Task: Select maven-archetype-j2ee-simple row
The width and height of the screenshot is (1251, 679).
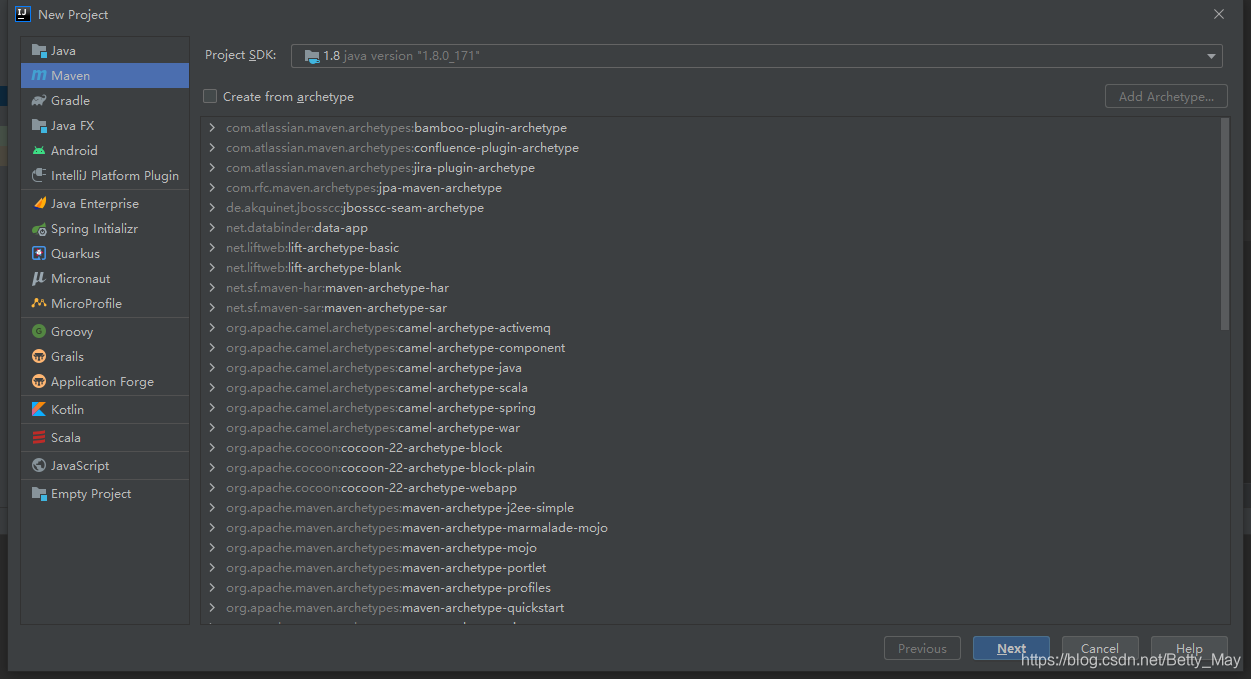Action: point(710,508)
